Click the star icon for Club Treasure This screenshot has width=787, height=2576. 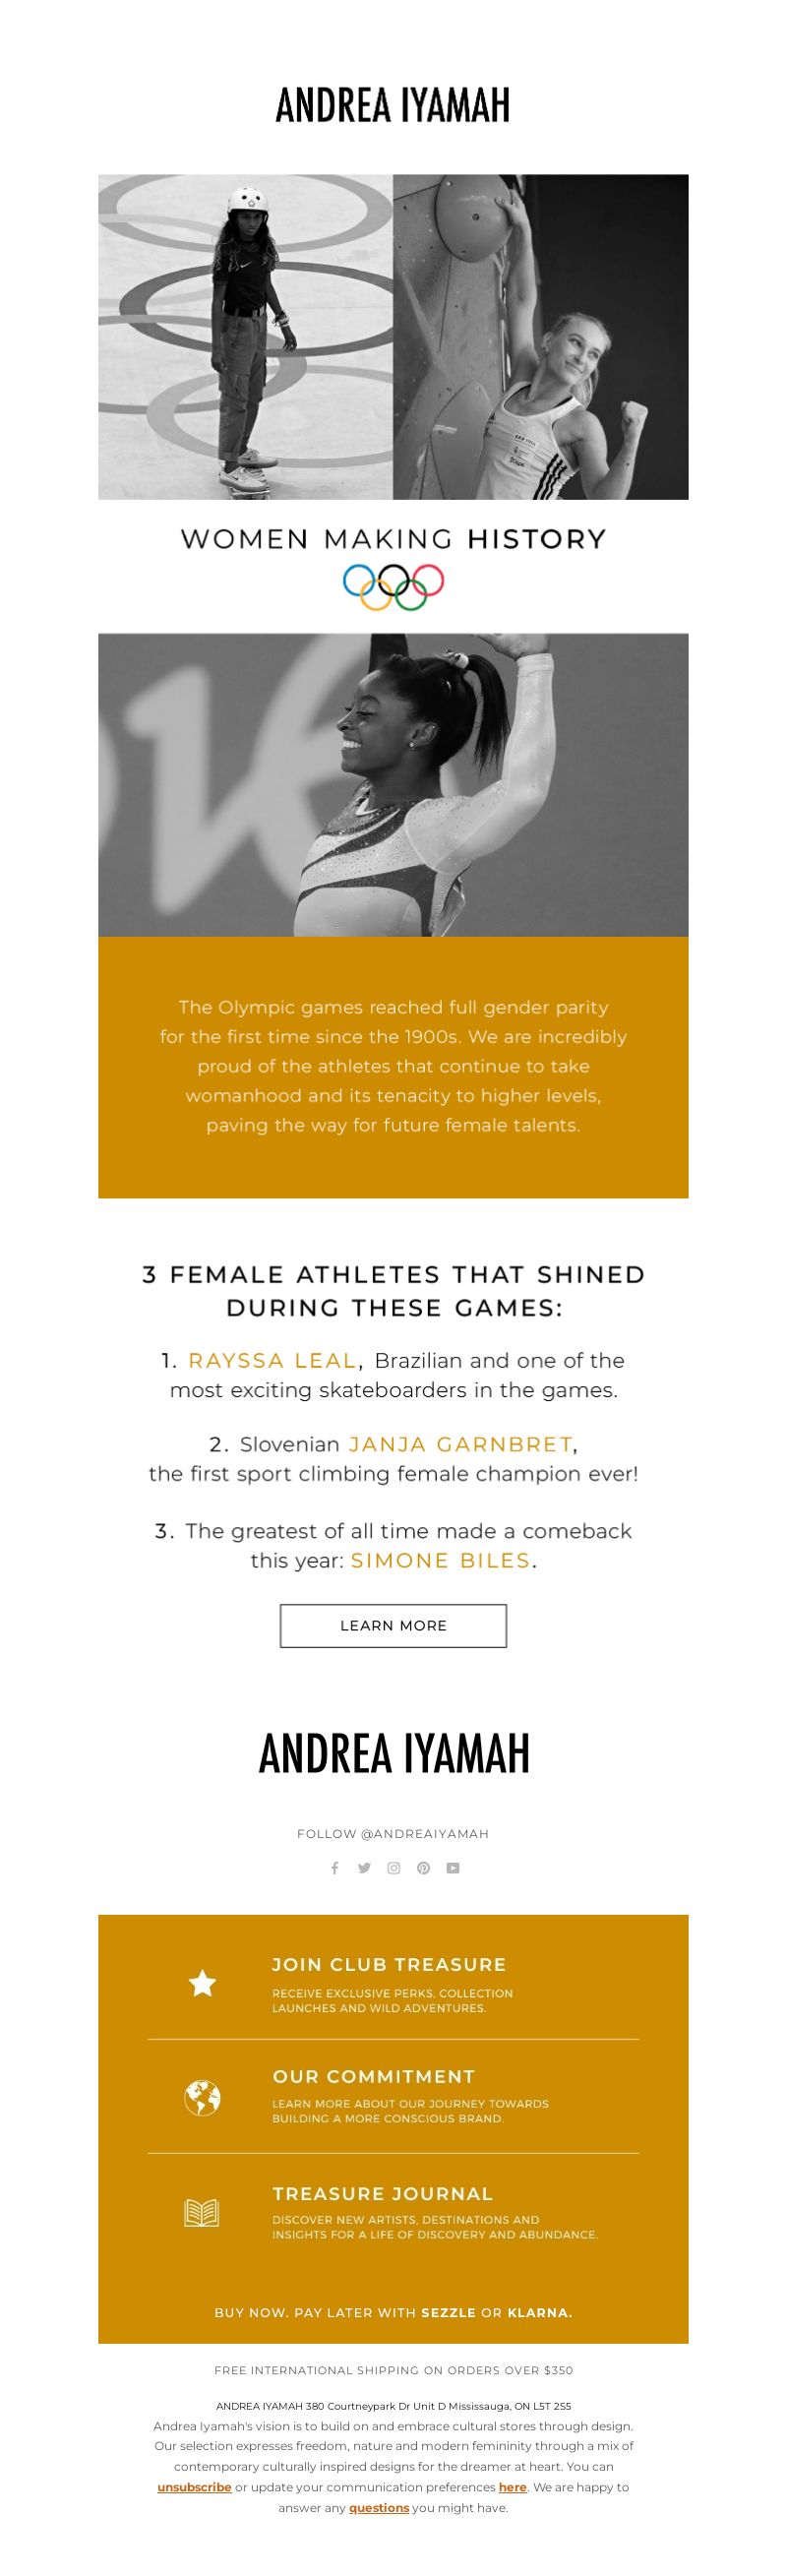click(x=202, y=1983)
